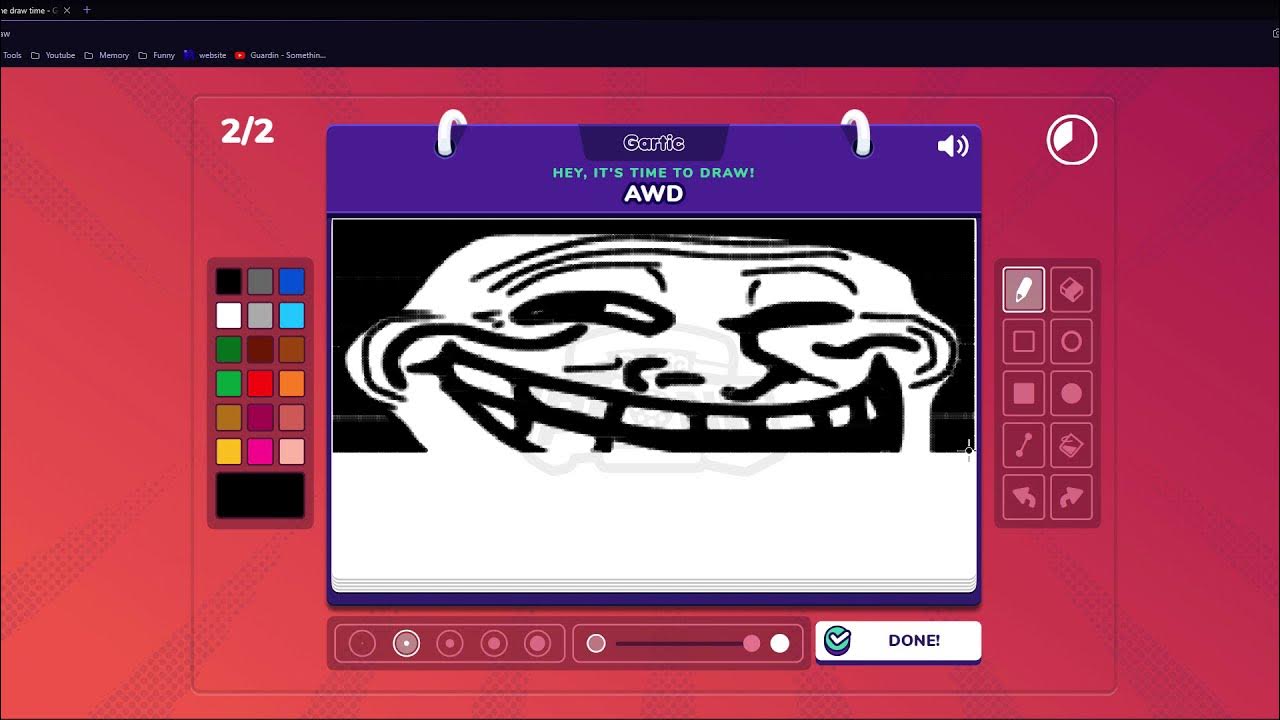The height and width of the screenshot is (720, 1280).
Task: Click the opacity slider handle
Action: tap(752, 644)
